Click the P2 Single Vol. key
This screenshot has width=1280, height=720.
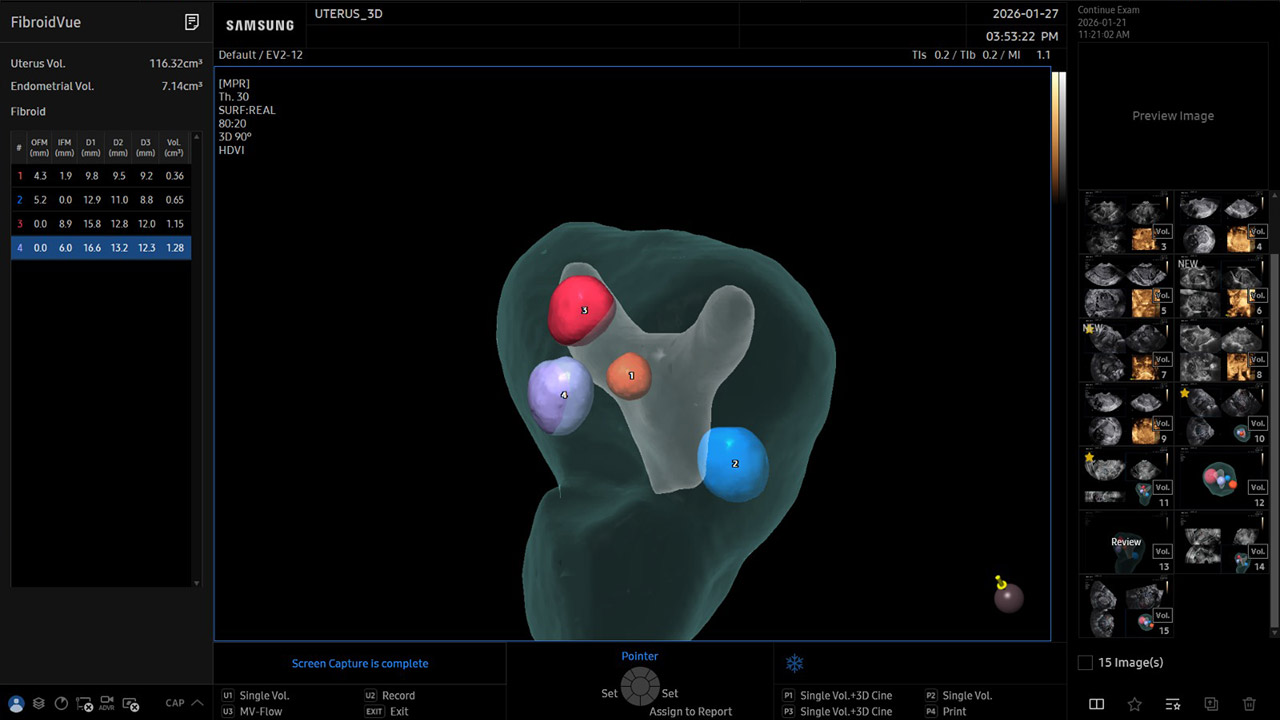(958, 695)
